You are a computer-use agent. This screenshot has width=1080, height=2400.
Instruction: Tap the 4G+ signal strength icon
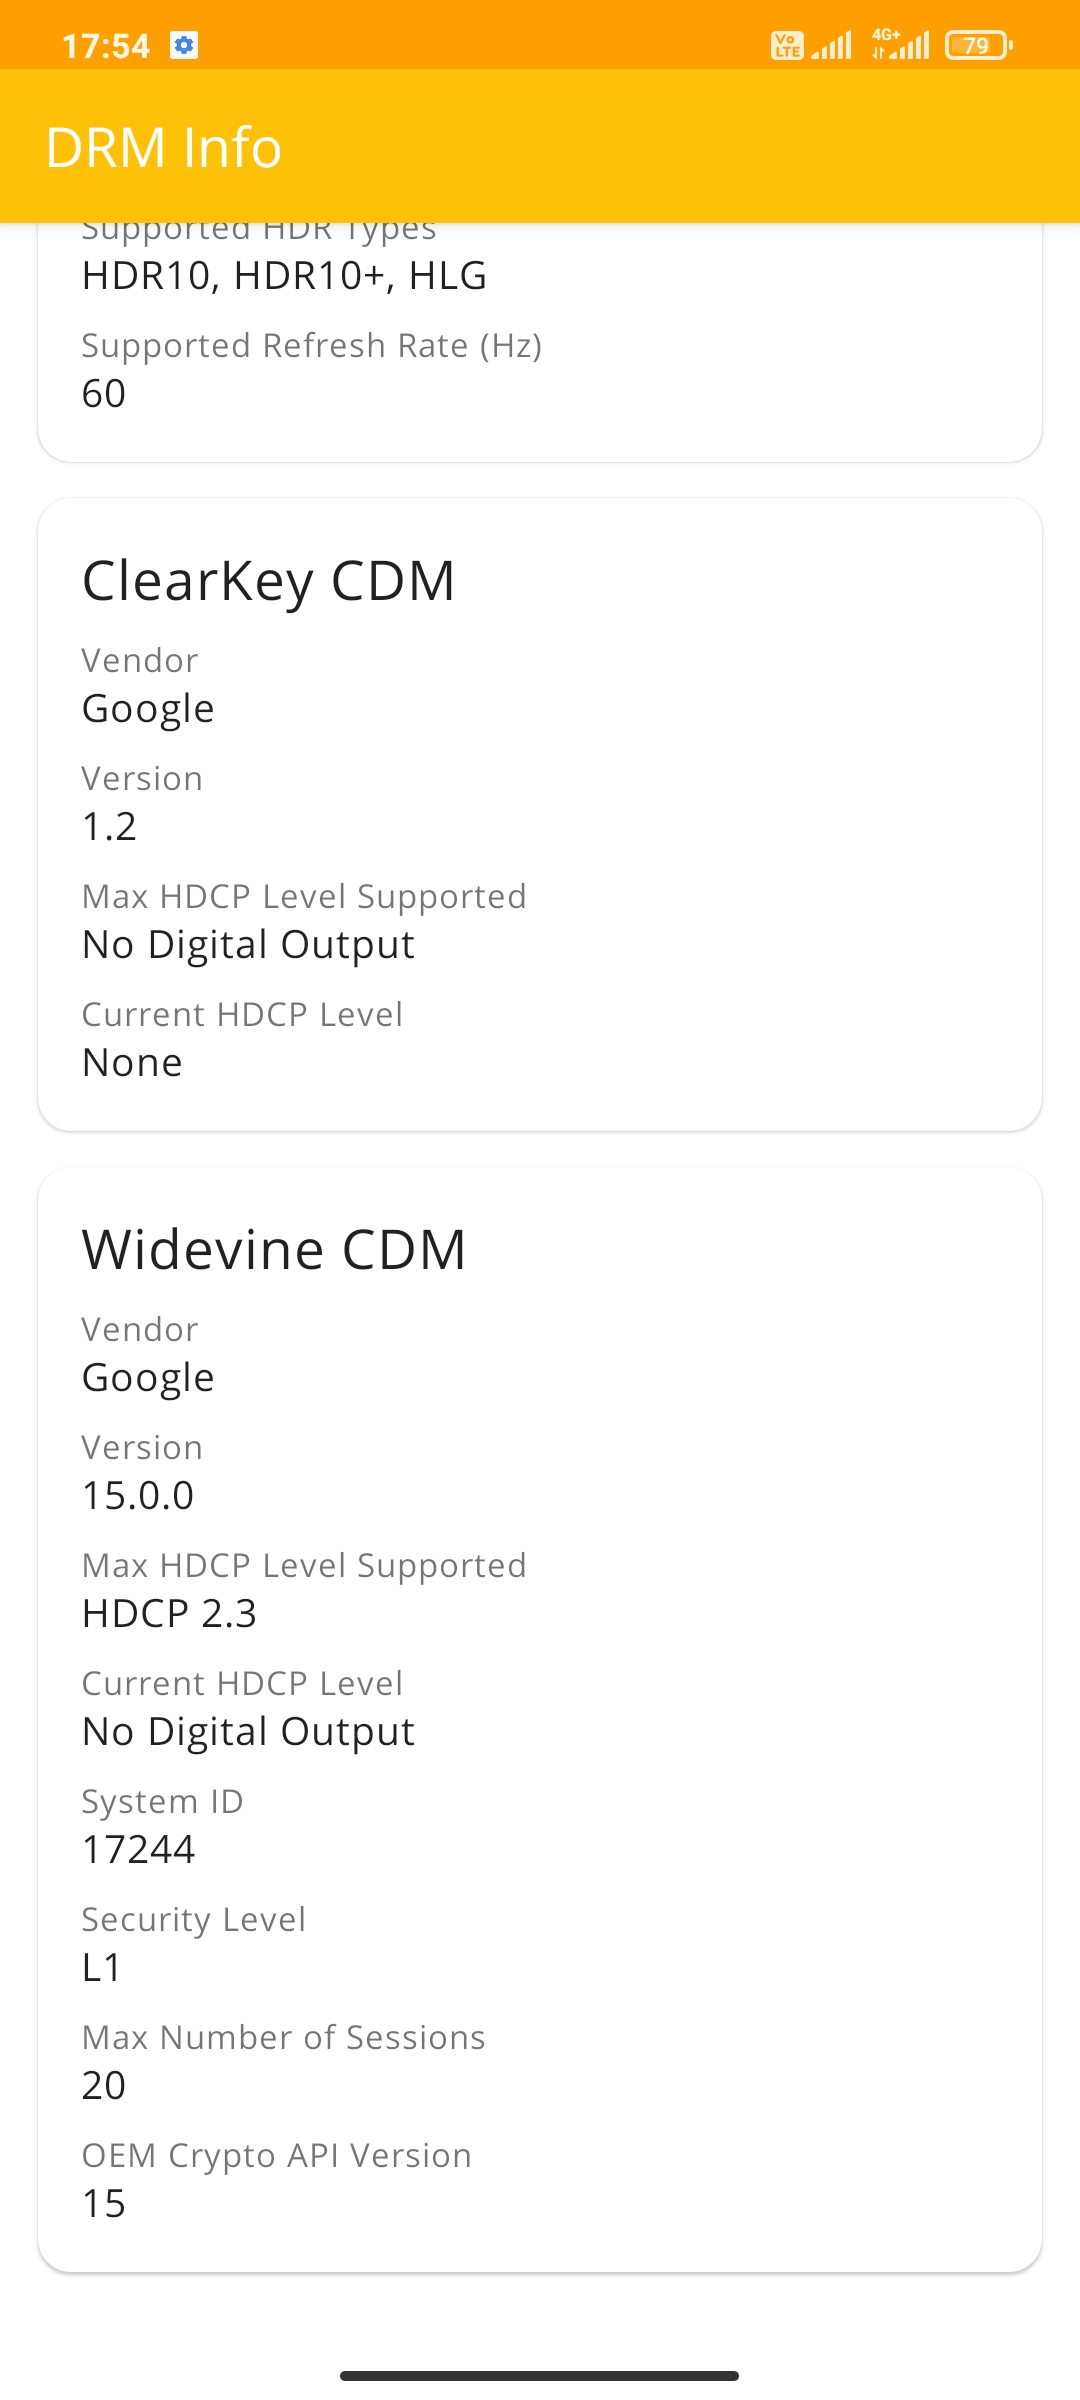901,45
